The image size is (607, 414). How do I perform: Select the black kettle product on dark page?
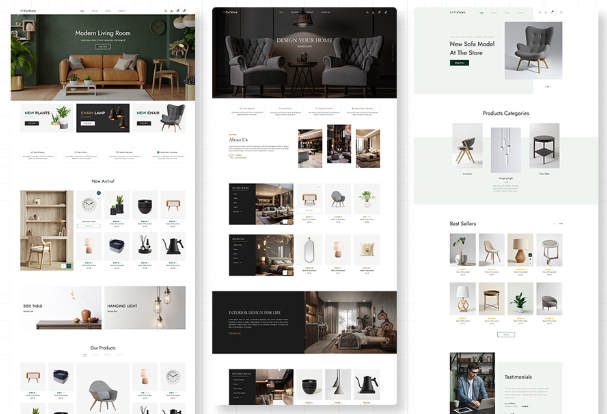pos(367,384)
